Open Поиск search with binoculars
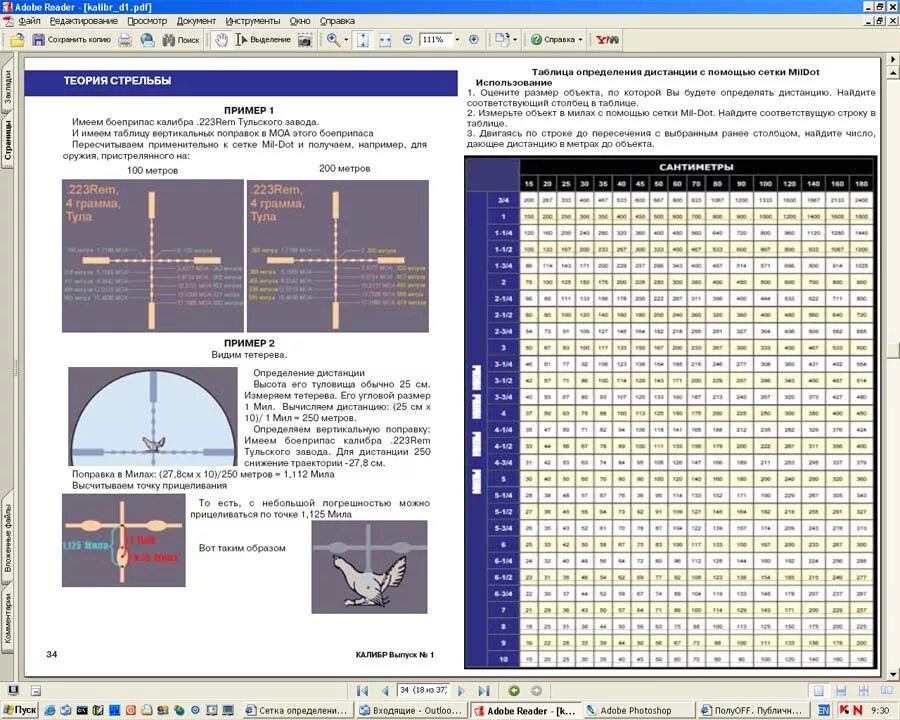Image resolution: width=900 pixels, height=720 pixels. point(180,40)
